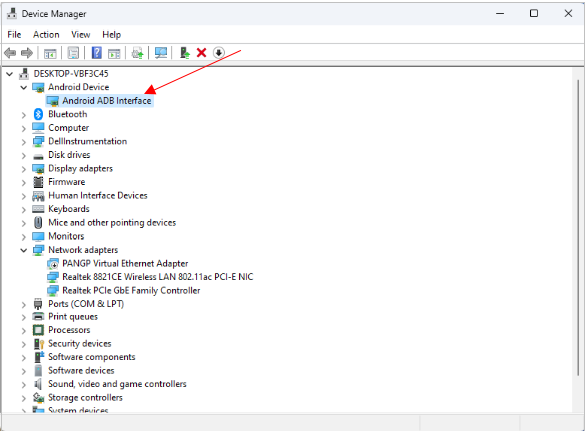Click the Bluetooth category icon
This screenshot has height=431, width=587.
point(38,114)
